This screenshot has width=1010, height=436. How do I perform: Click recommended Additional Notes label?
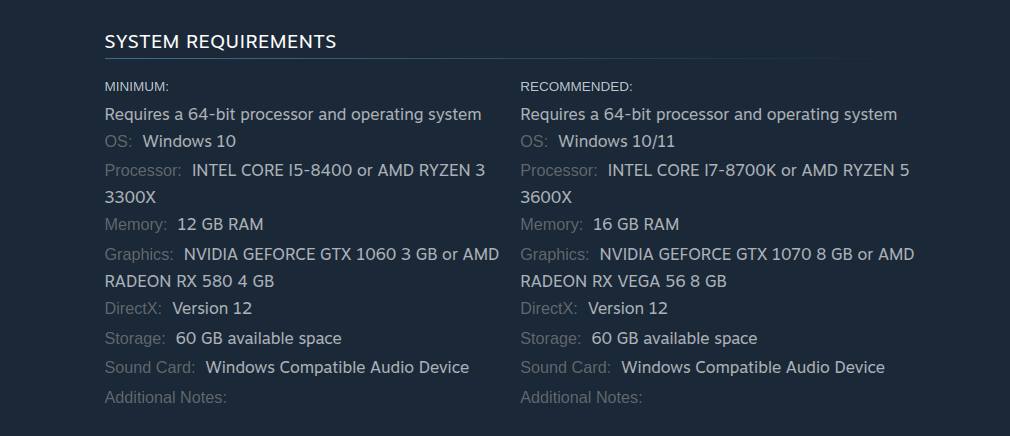click(x=581, y=397)
